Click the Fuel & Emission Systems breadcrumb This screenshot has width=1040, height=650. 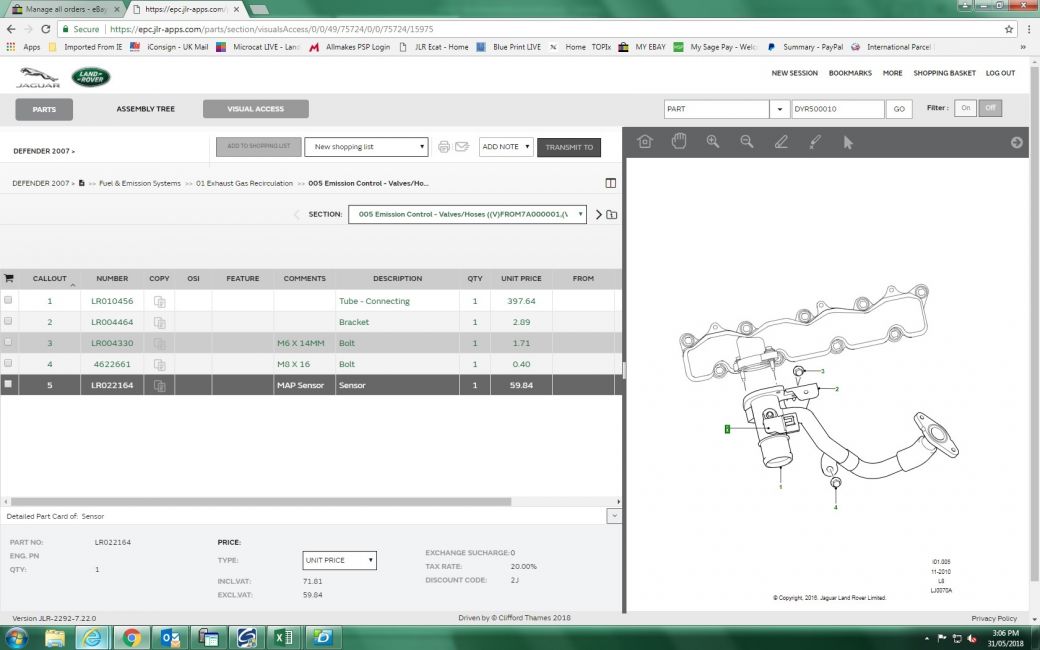(139, 183)
